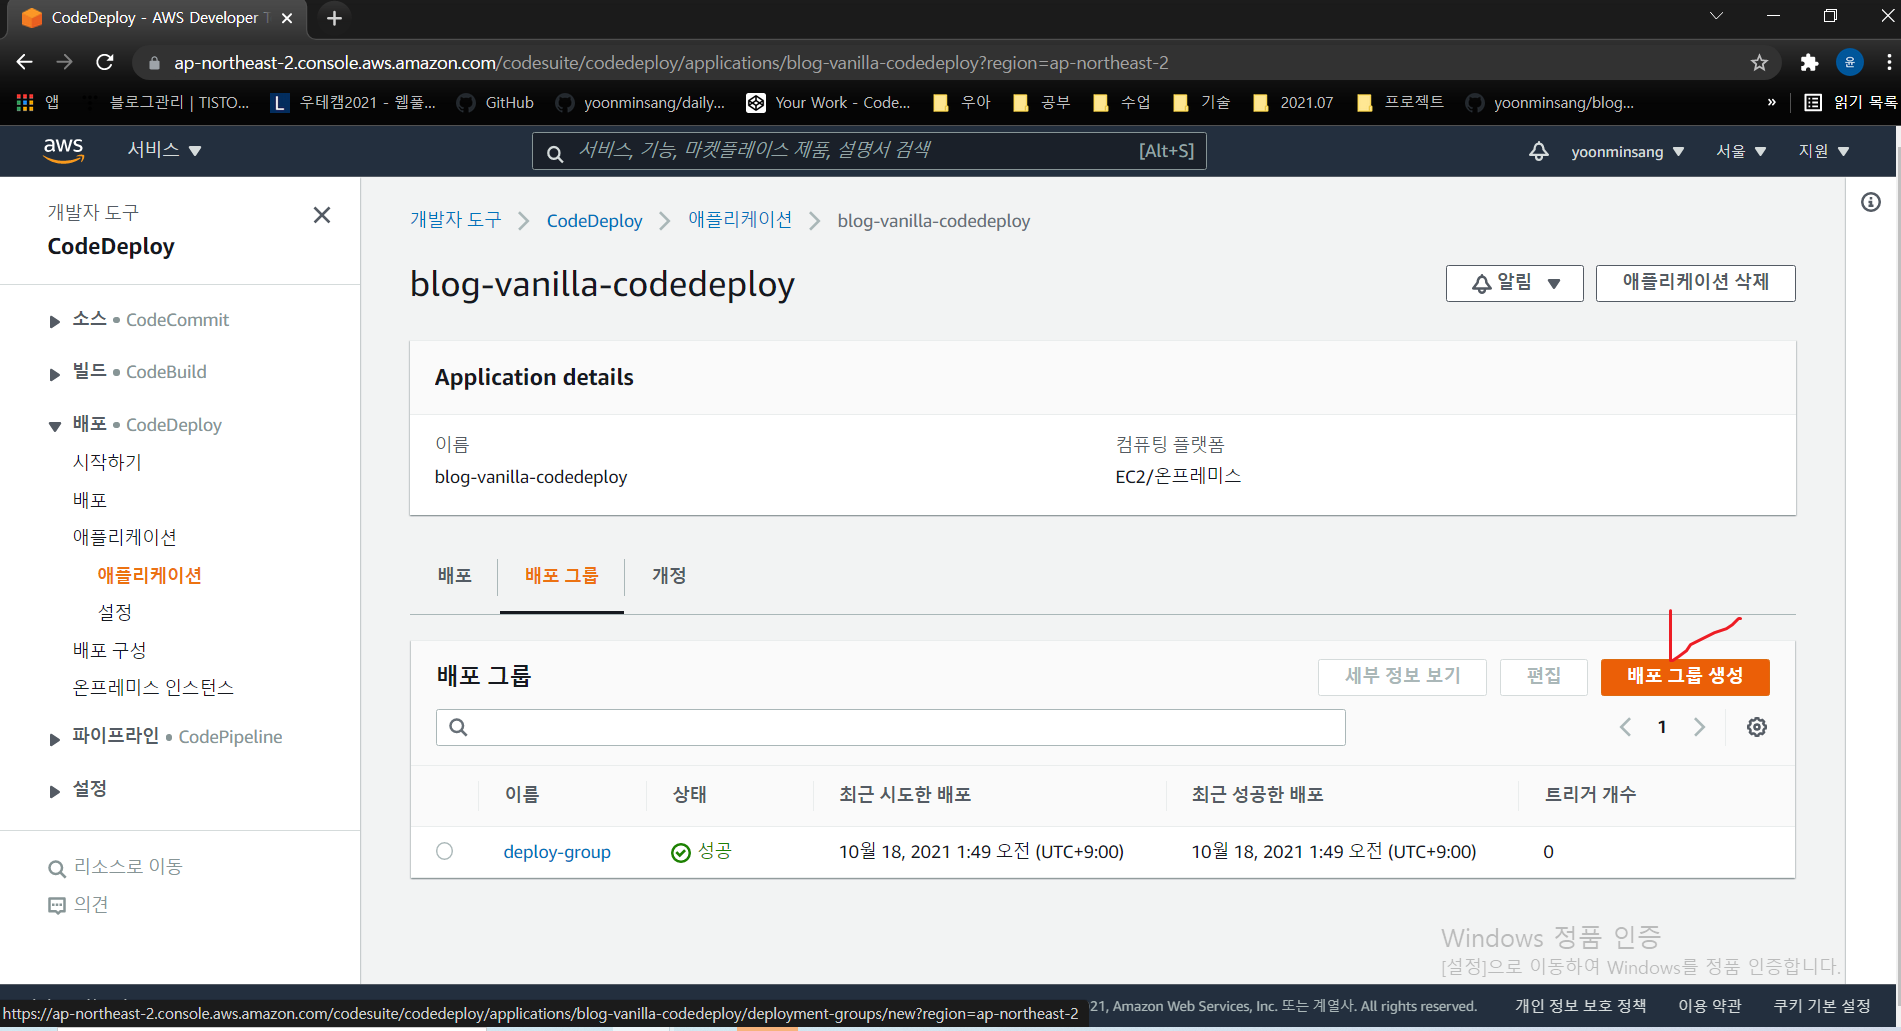Focus the deployment group filter field
The image size is (1901, 1031).
pos(890,727)
